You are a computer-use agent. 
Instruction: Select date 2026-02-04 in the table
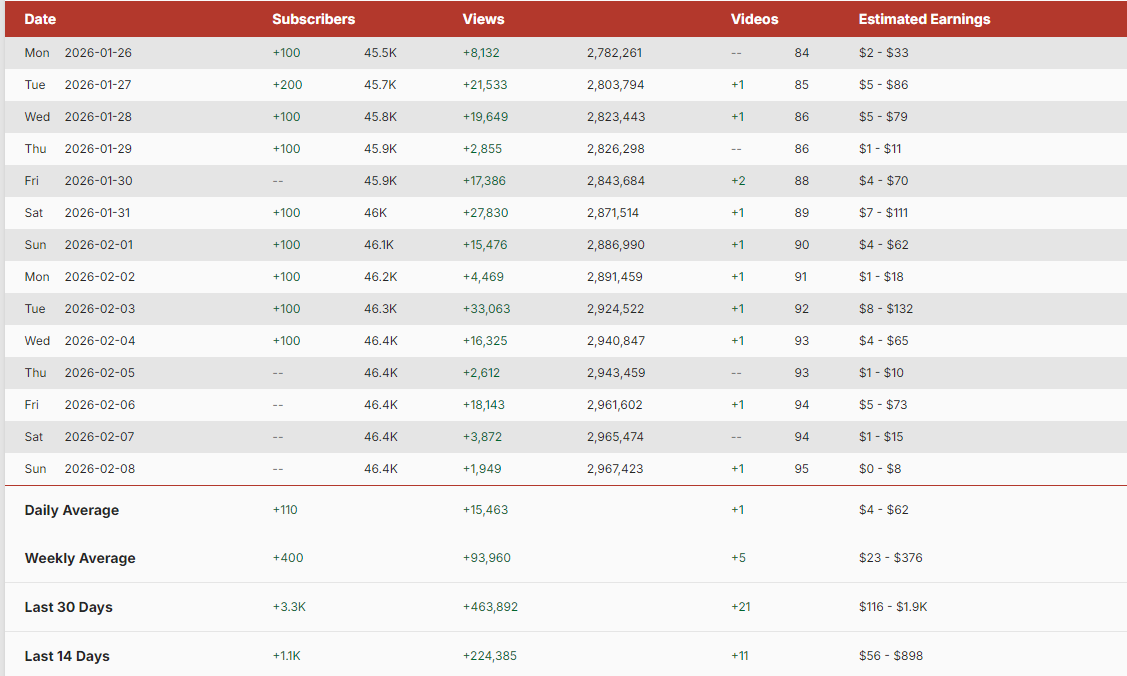(x=100, y=341)
